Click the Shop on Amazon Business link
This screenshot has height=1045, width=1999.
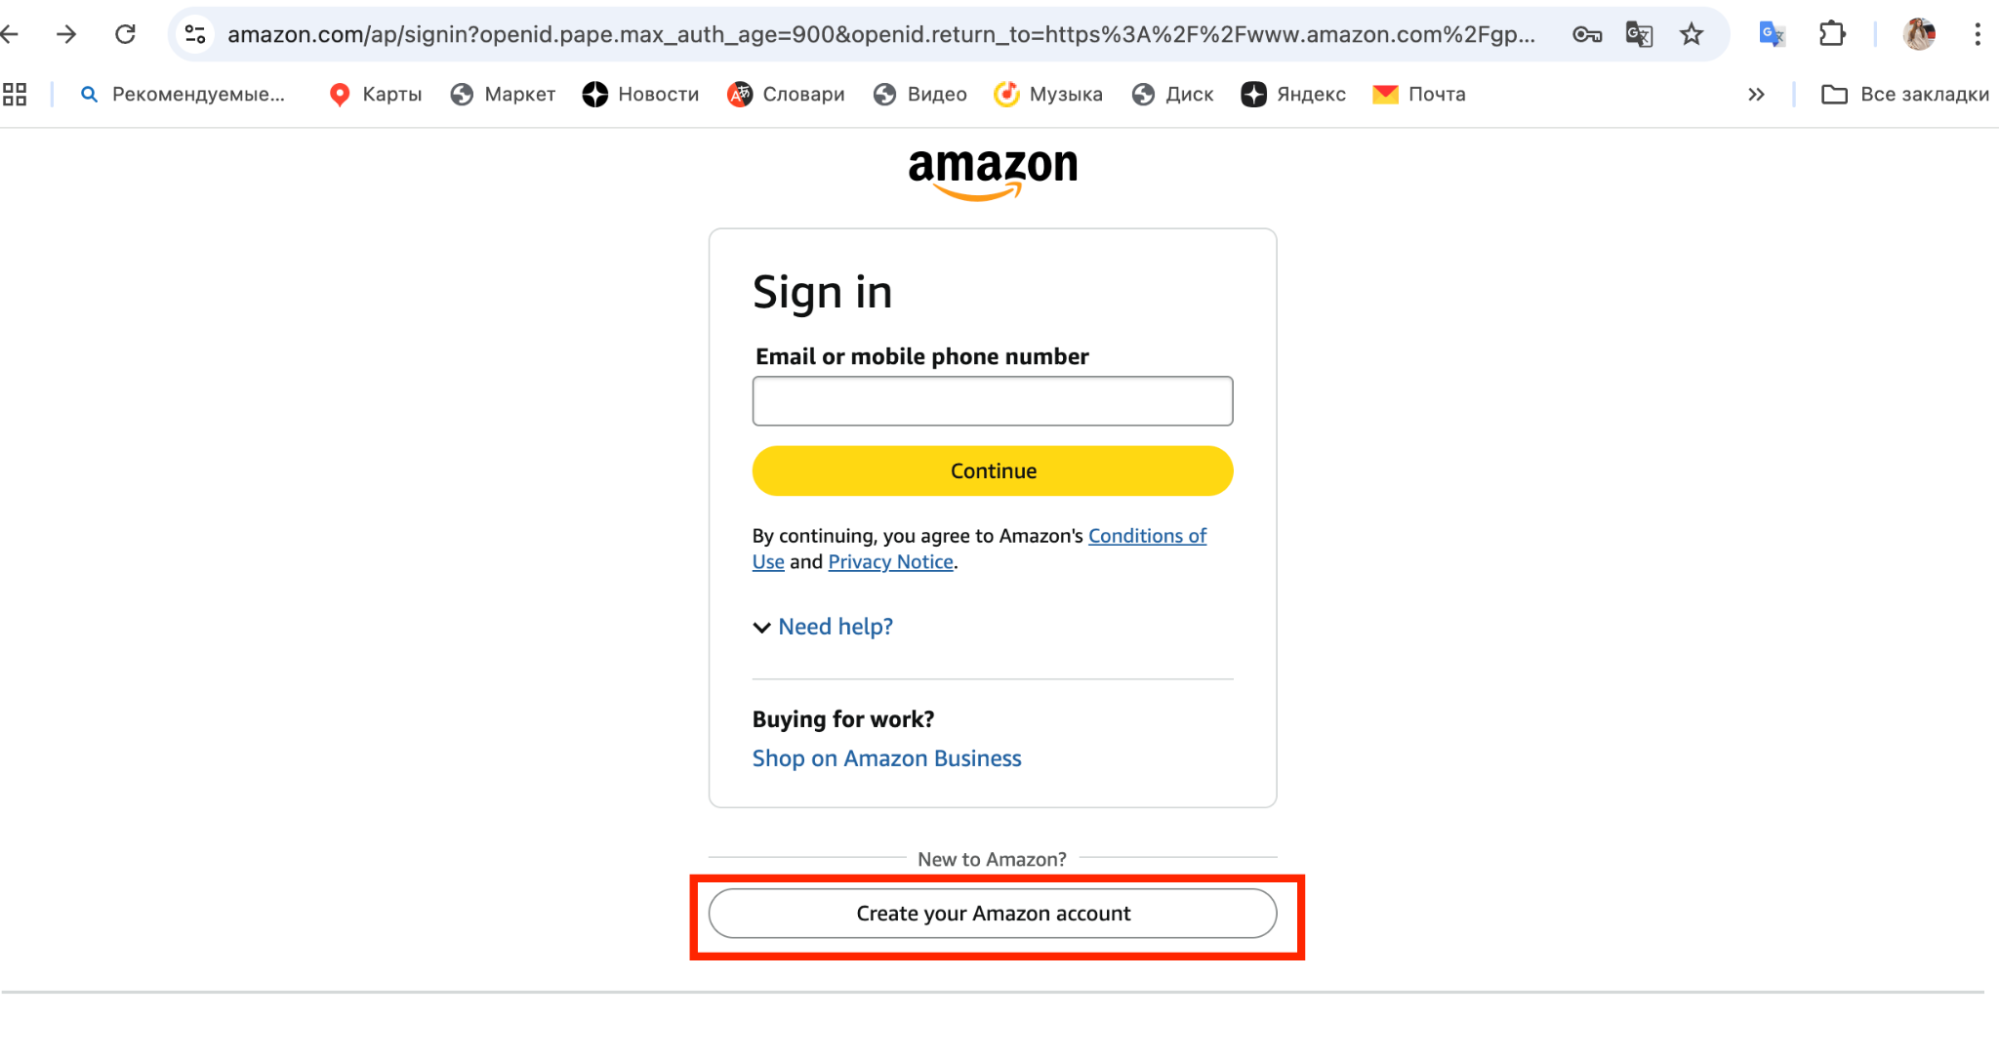(886, 758)
